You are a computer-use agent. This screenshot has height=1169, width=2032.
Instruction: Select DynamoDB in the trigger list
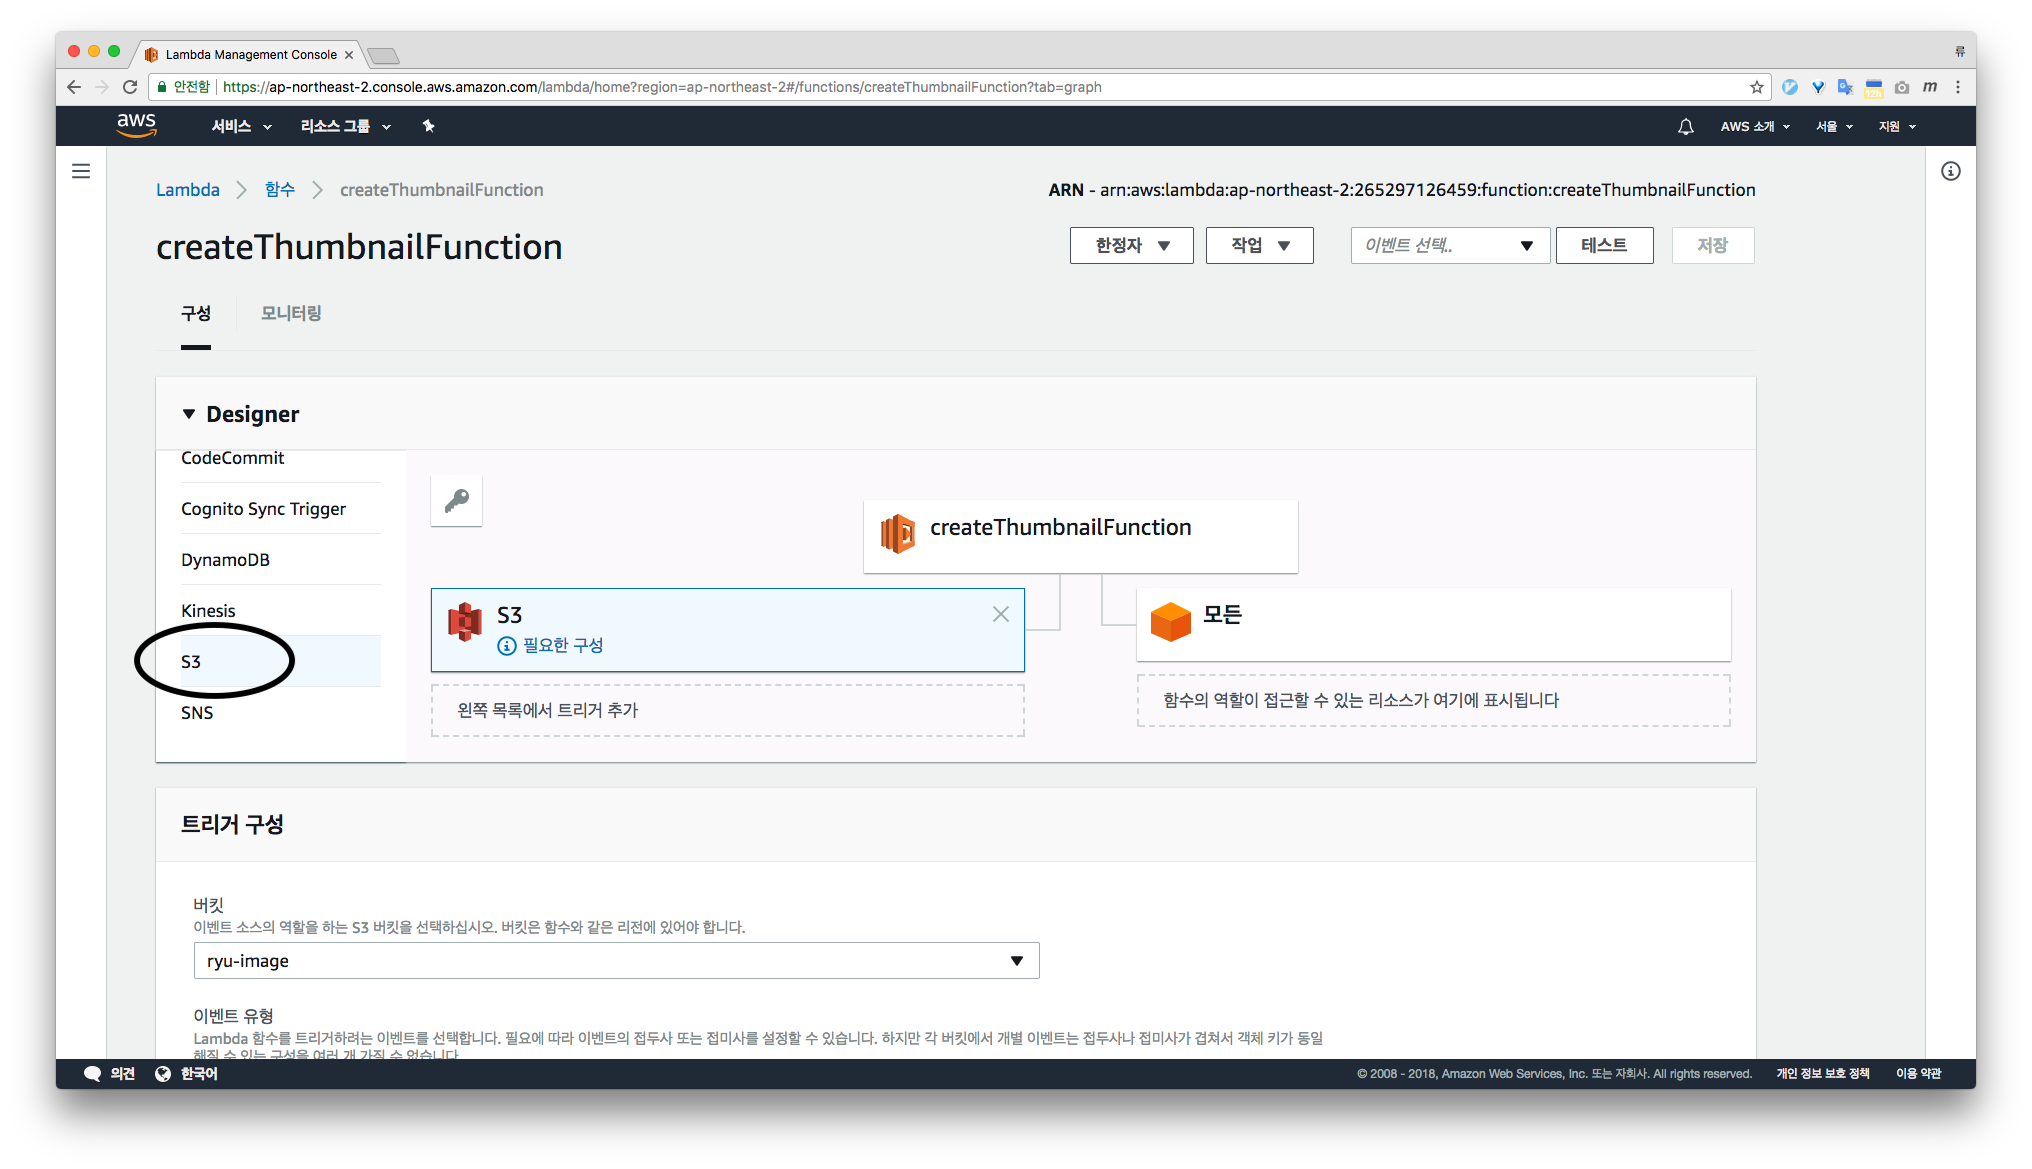pos(226,560)
